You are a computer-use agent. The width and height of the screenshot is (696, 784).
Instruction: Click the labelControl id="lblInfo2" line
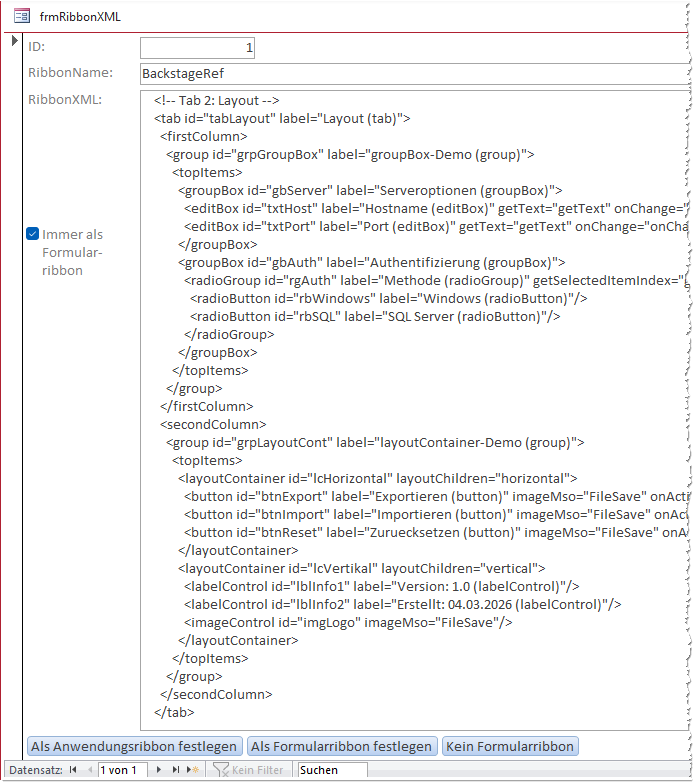click(402, 604)
